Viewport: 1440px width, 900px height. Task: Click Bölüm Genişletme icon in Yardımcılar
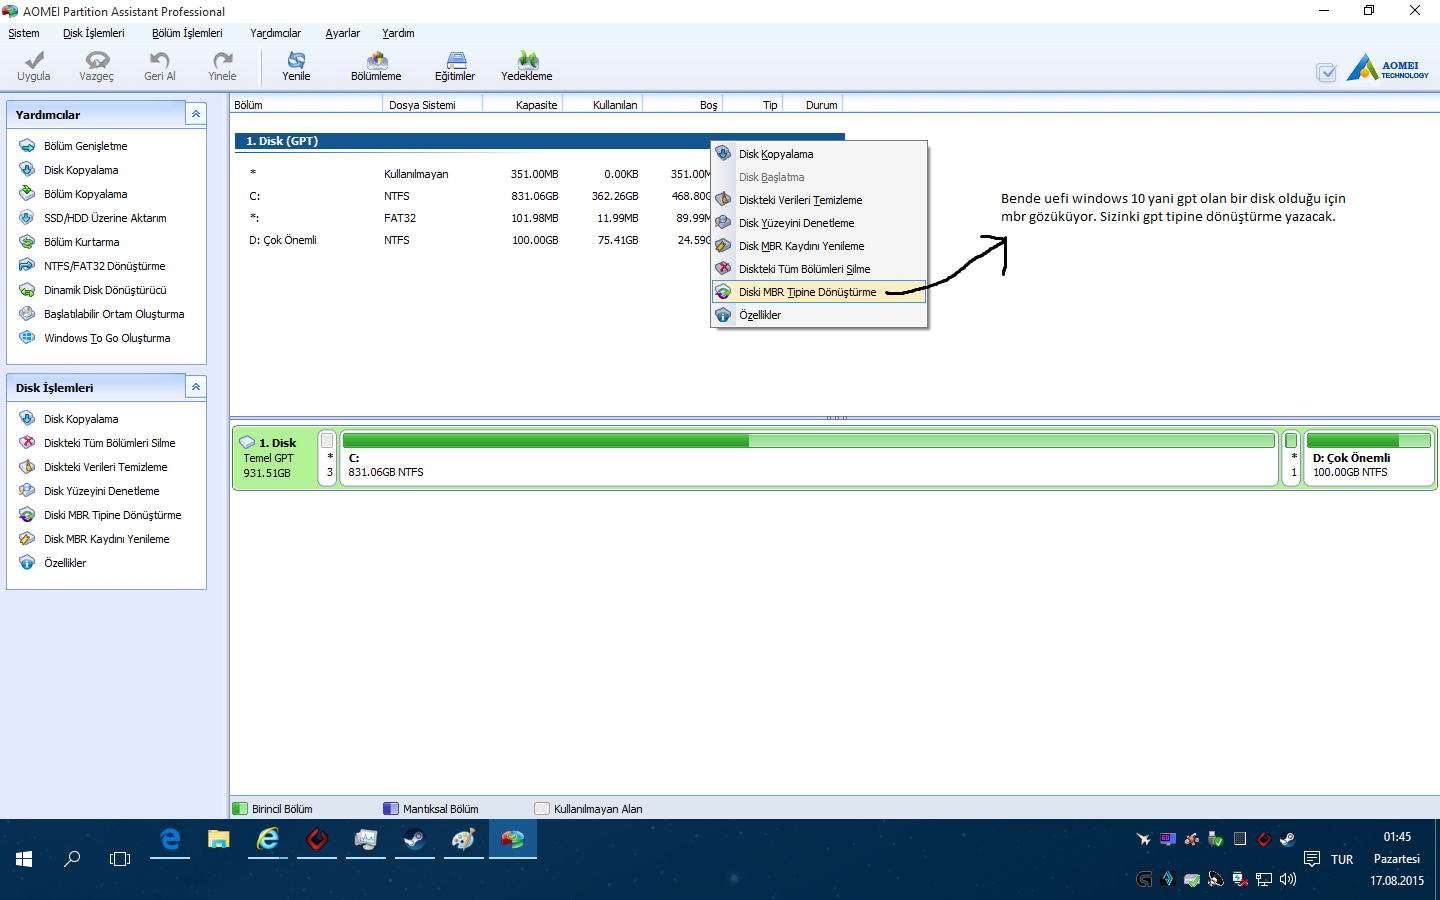pyautogui.click(x=27, y=146)
